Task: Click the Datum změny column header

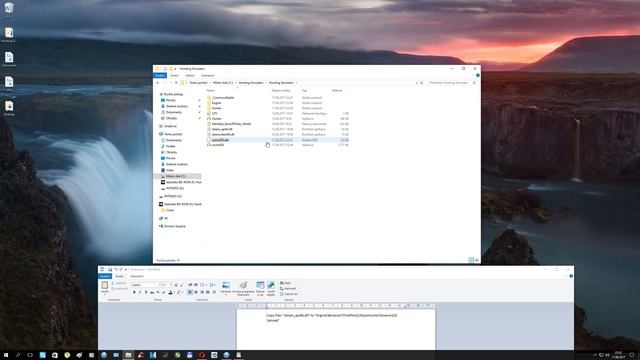Action: 281,91
